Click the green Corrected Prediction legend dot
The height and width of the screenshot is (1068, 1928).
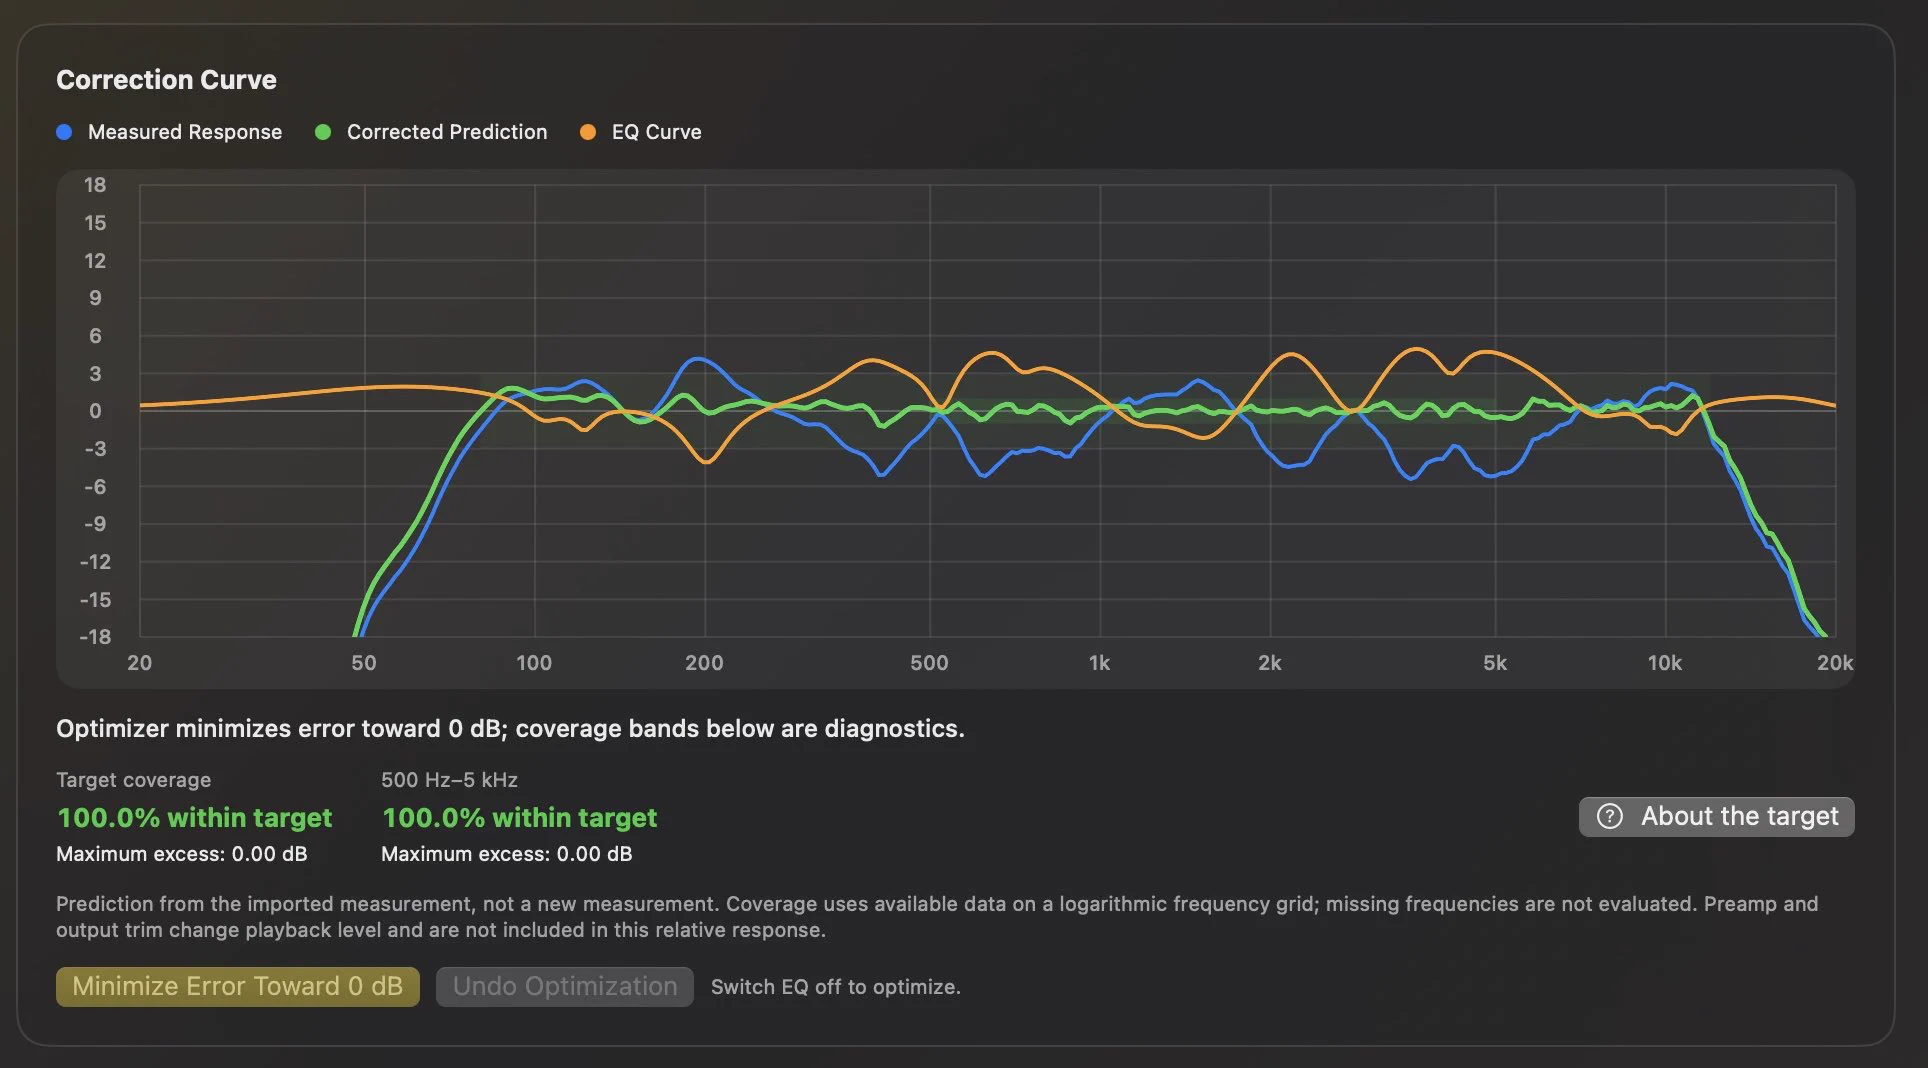[323, 132]
